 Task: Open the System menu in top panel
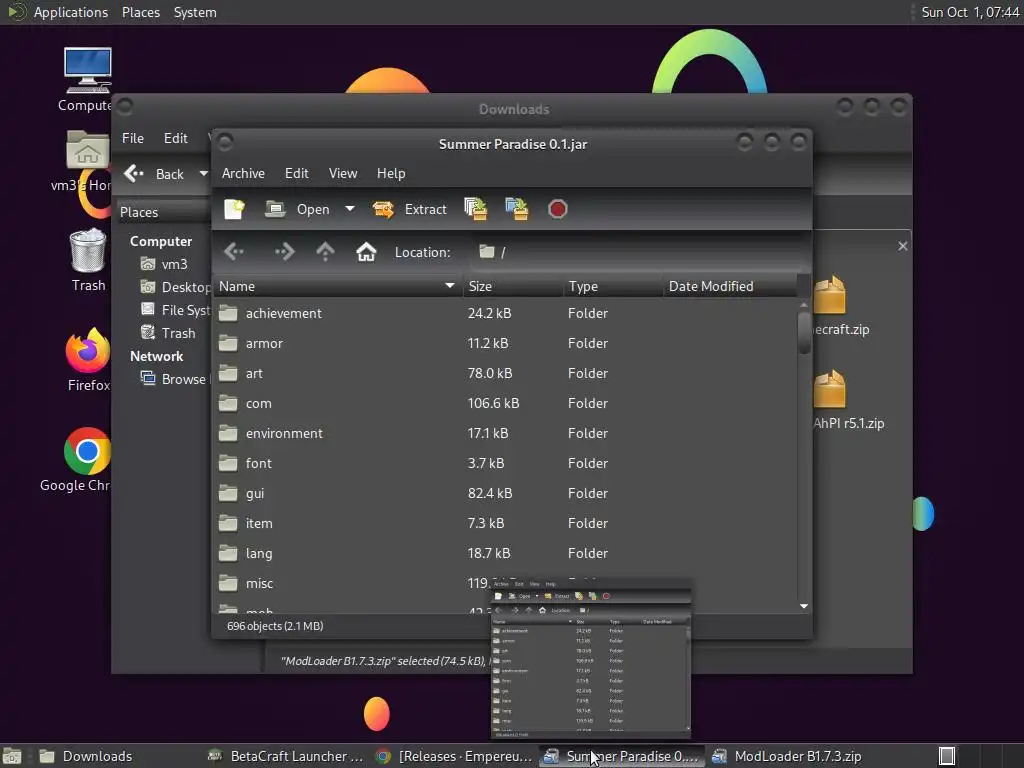click(195, 12)
